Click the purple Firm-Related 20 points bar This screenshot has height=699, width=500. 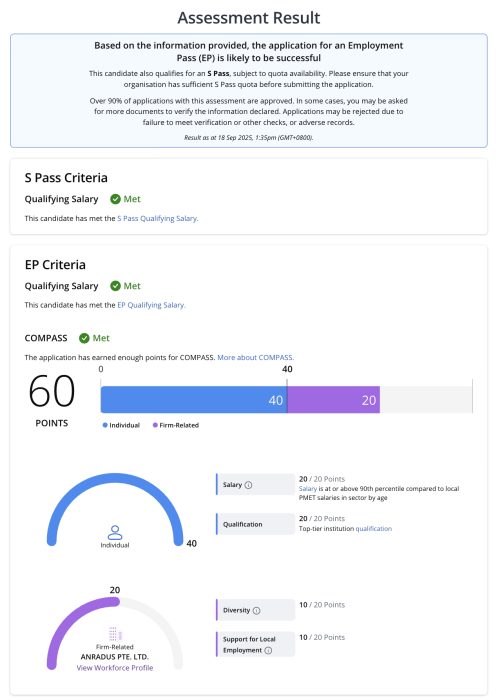click(333, 400)
